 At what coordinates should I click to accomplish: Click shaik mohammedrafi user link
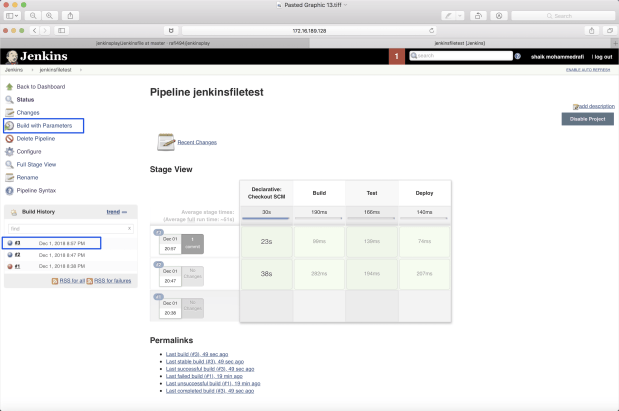tap(557, 57)
